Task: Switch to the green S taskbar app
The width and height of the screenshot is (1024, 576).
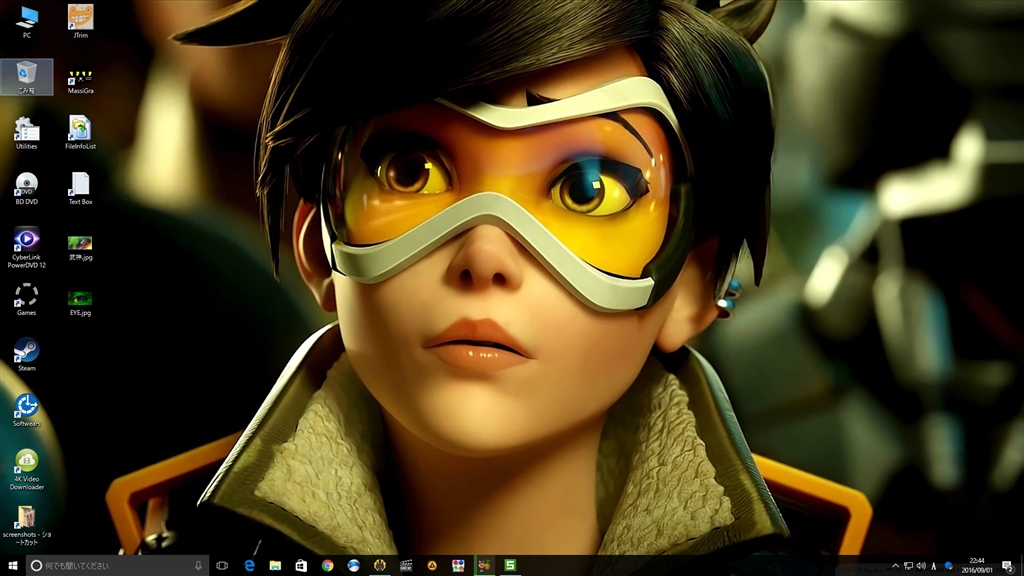Action: pos(510,566)
